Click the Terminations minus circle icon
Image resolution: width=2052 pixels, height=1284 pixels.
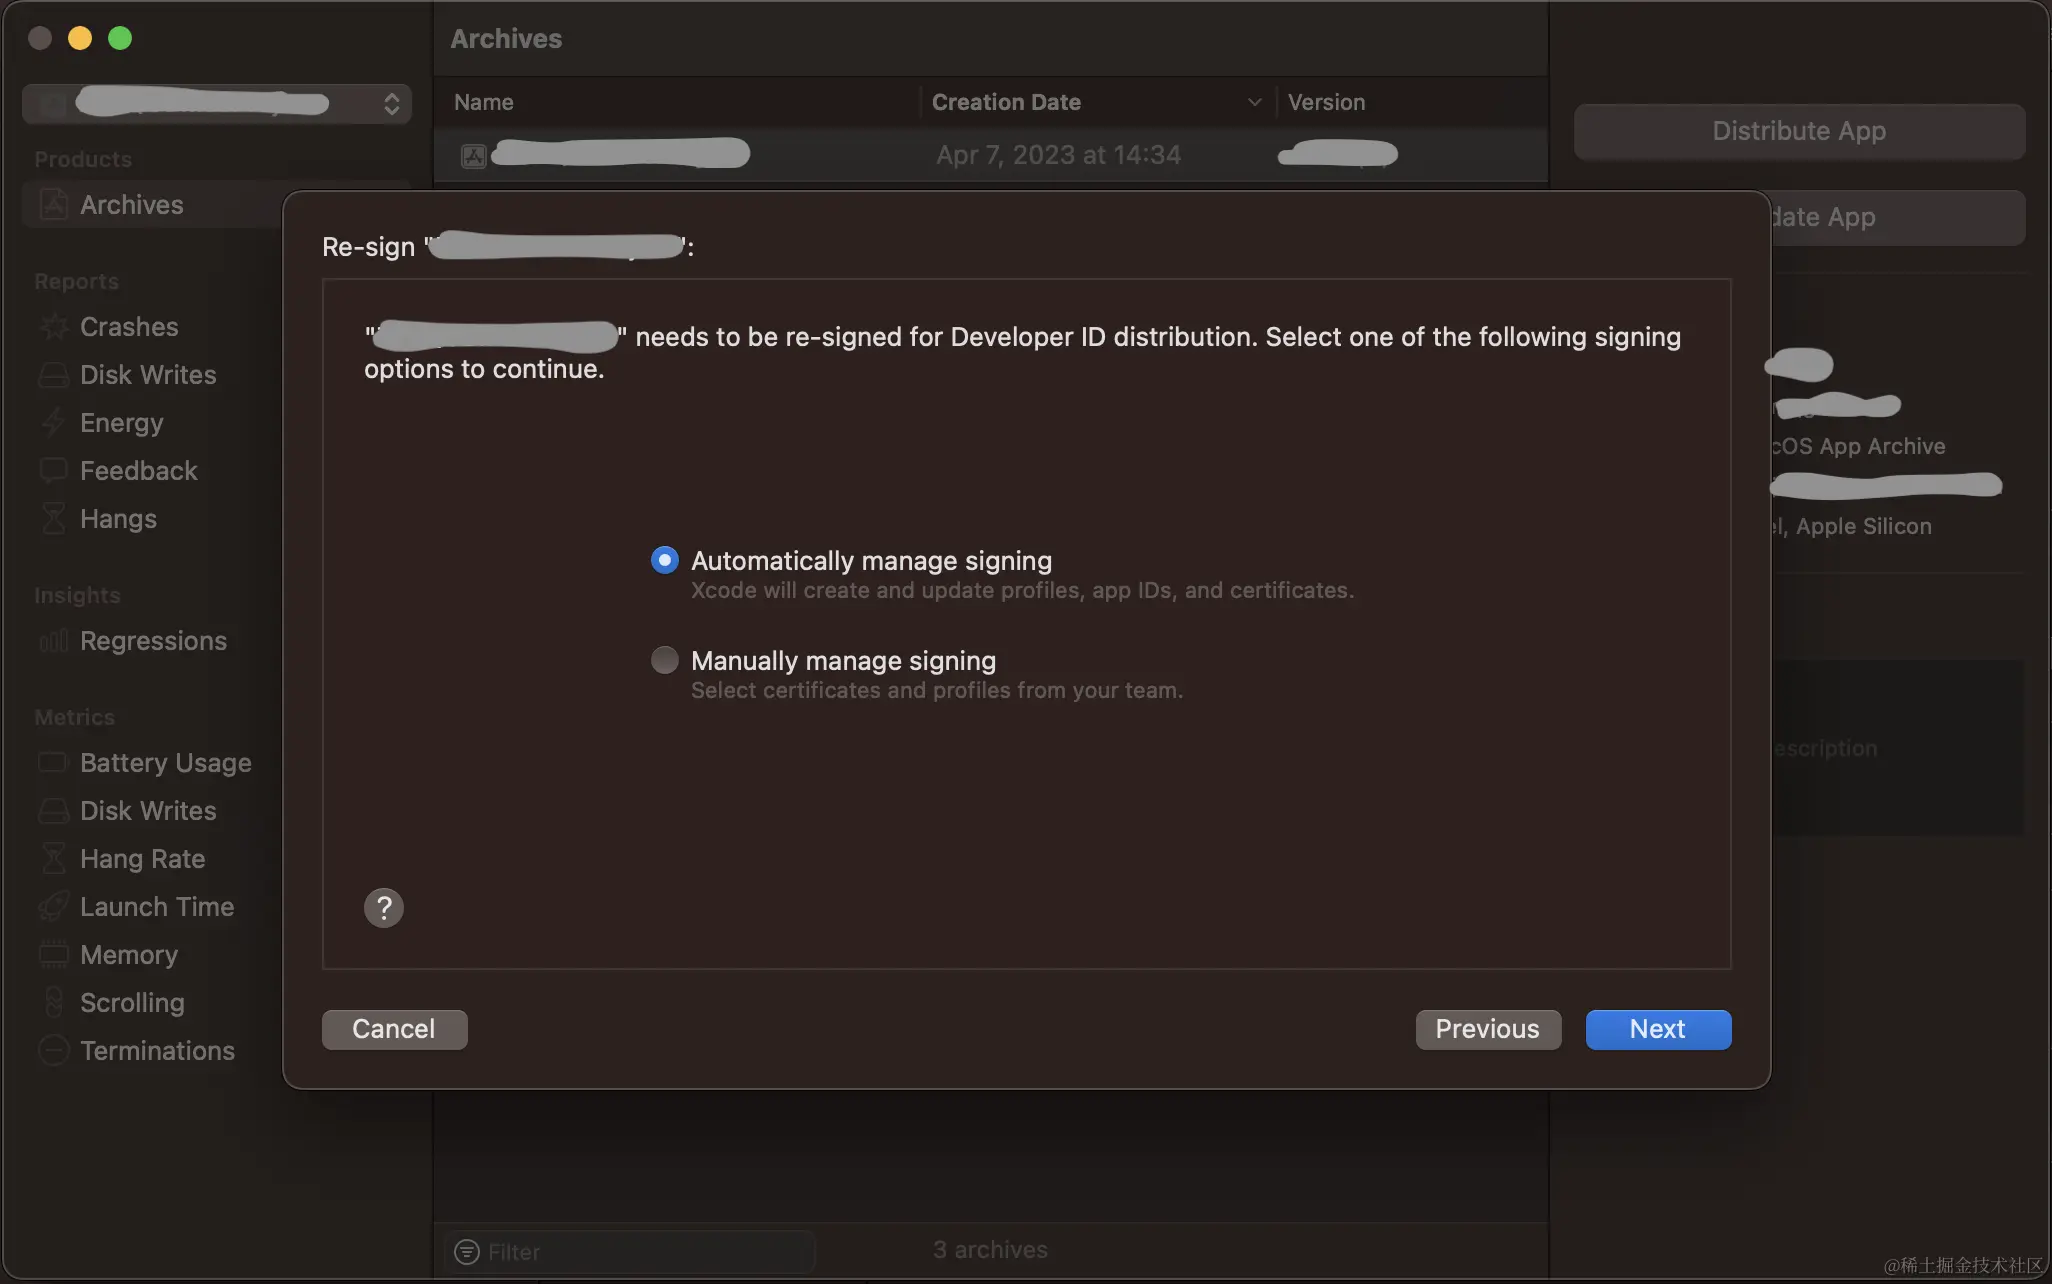[54, 1051]
